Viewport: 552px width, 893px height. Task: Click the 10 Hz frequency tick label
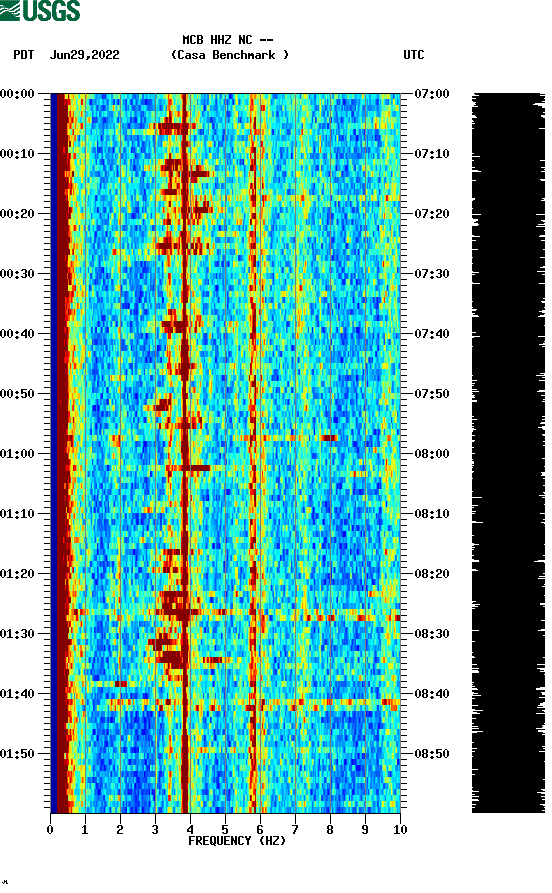[400, 830]
